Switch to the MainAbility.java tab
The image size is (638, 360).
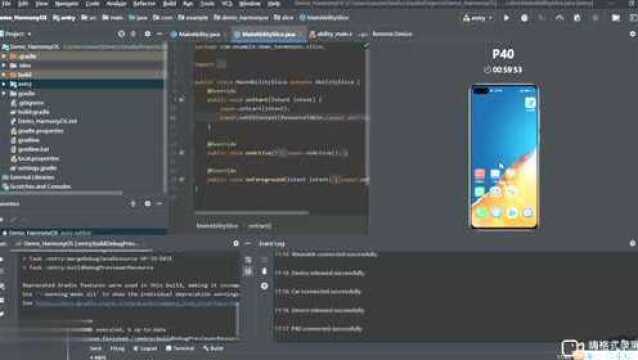(196, 35)
